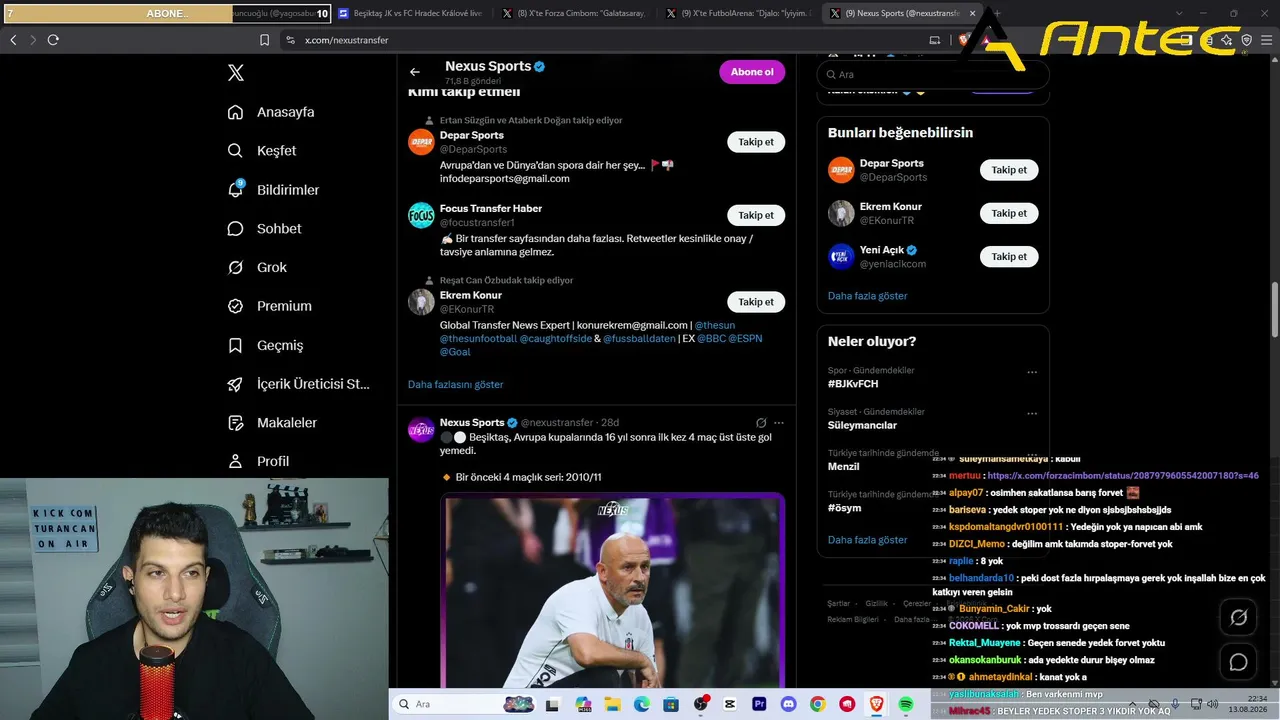
Task: Follow Ekrem Konur in Bunları beğenebilirsin
Action: tap(1009, 213)
